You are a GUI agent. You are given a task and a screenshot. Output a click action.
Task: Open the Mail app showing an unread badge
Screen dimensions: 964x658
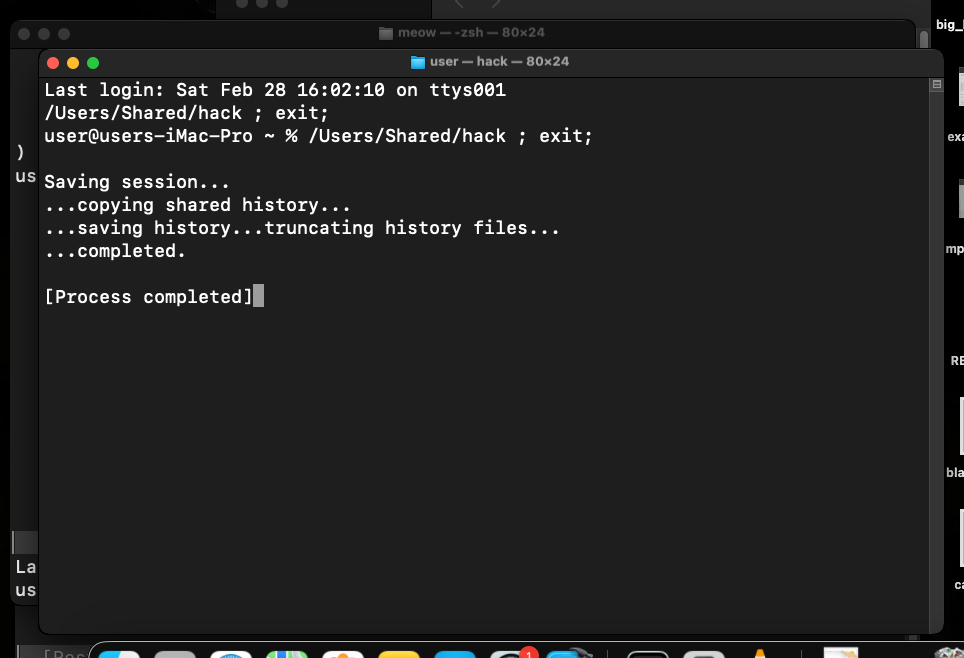tap(511, 652)
